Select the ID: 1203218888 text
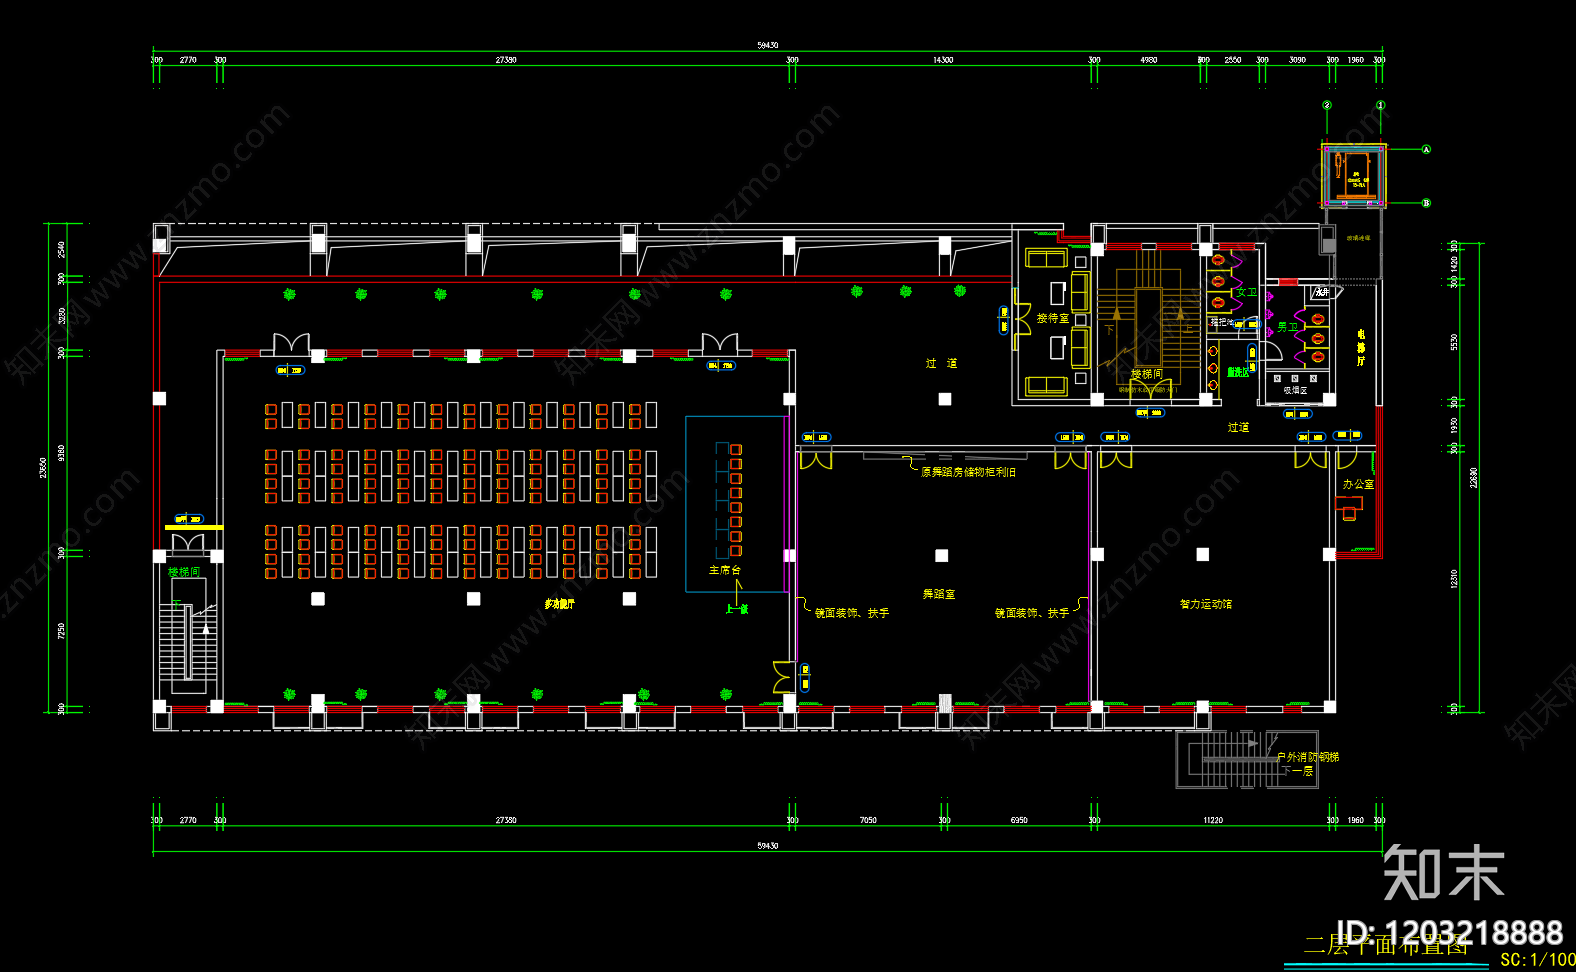 coord(1450,933)
